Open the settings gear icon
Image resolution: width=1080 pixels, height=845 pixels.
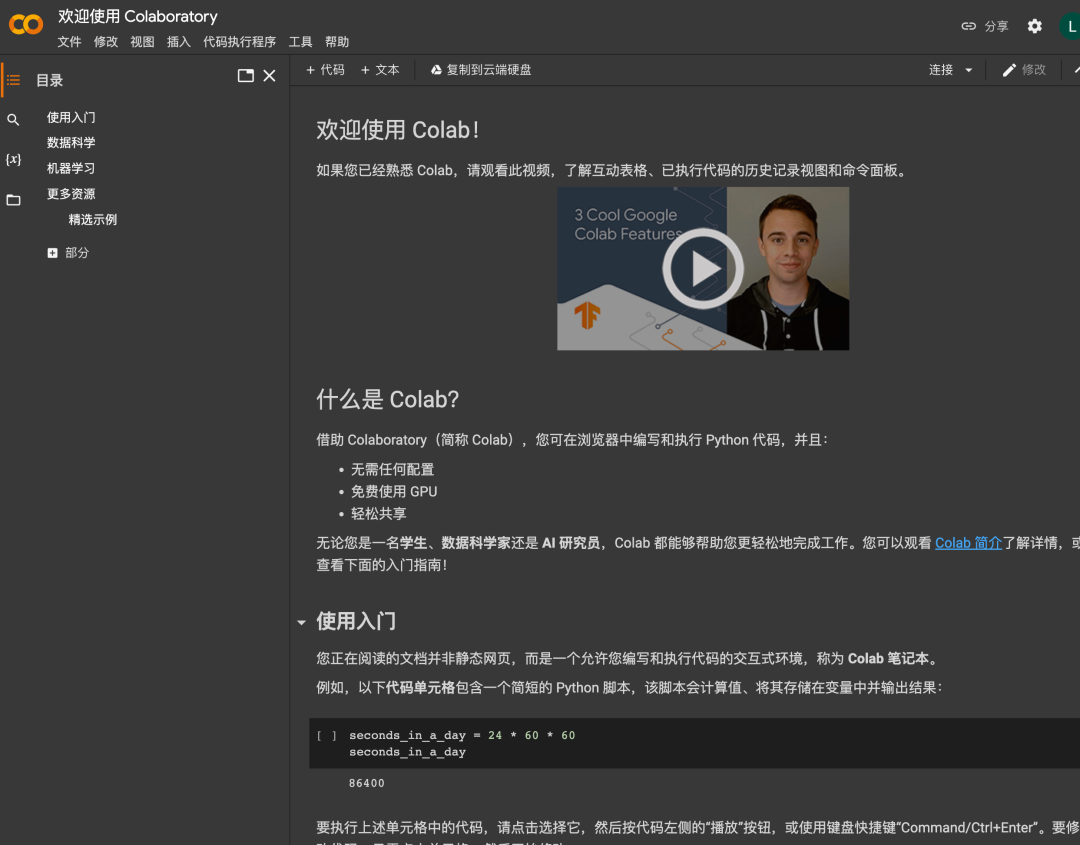pyautogui.click(x=1035, y=26)
